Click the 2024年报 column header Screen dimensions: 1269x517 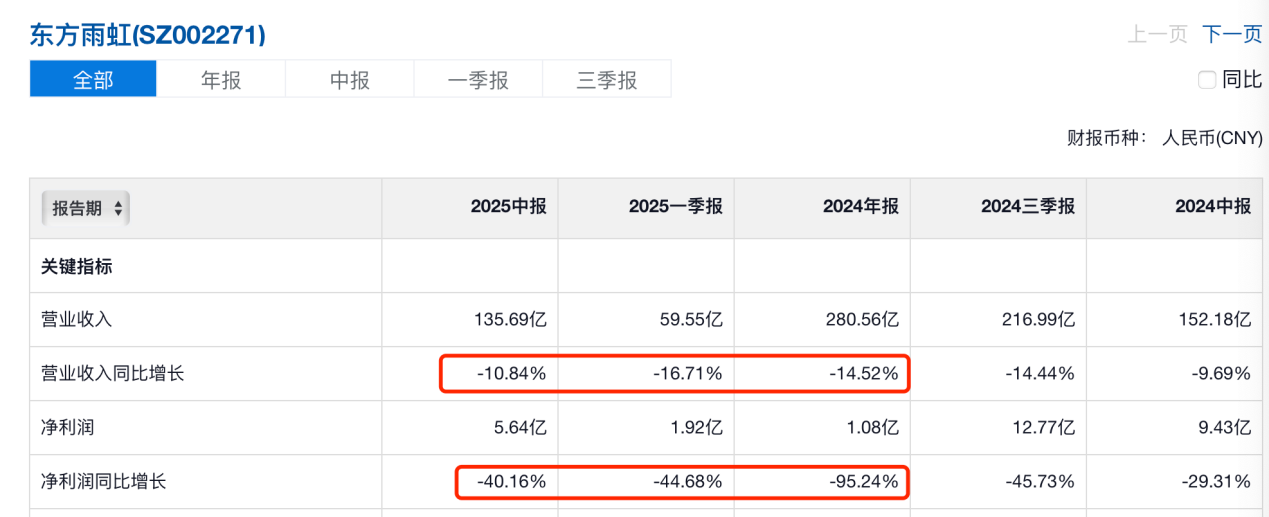[860, 207]
